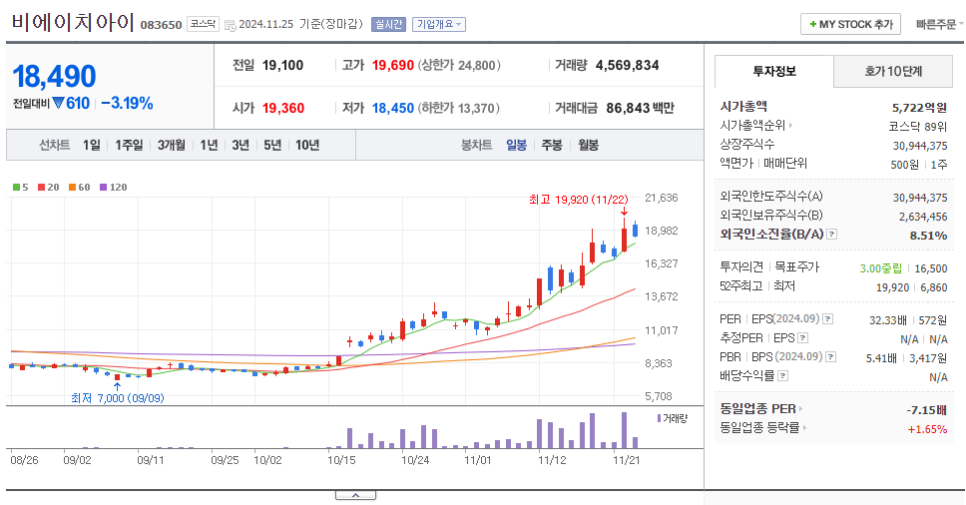Switch to the 호가10단계 tab

tap(893, 71)
